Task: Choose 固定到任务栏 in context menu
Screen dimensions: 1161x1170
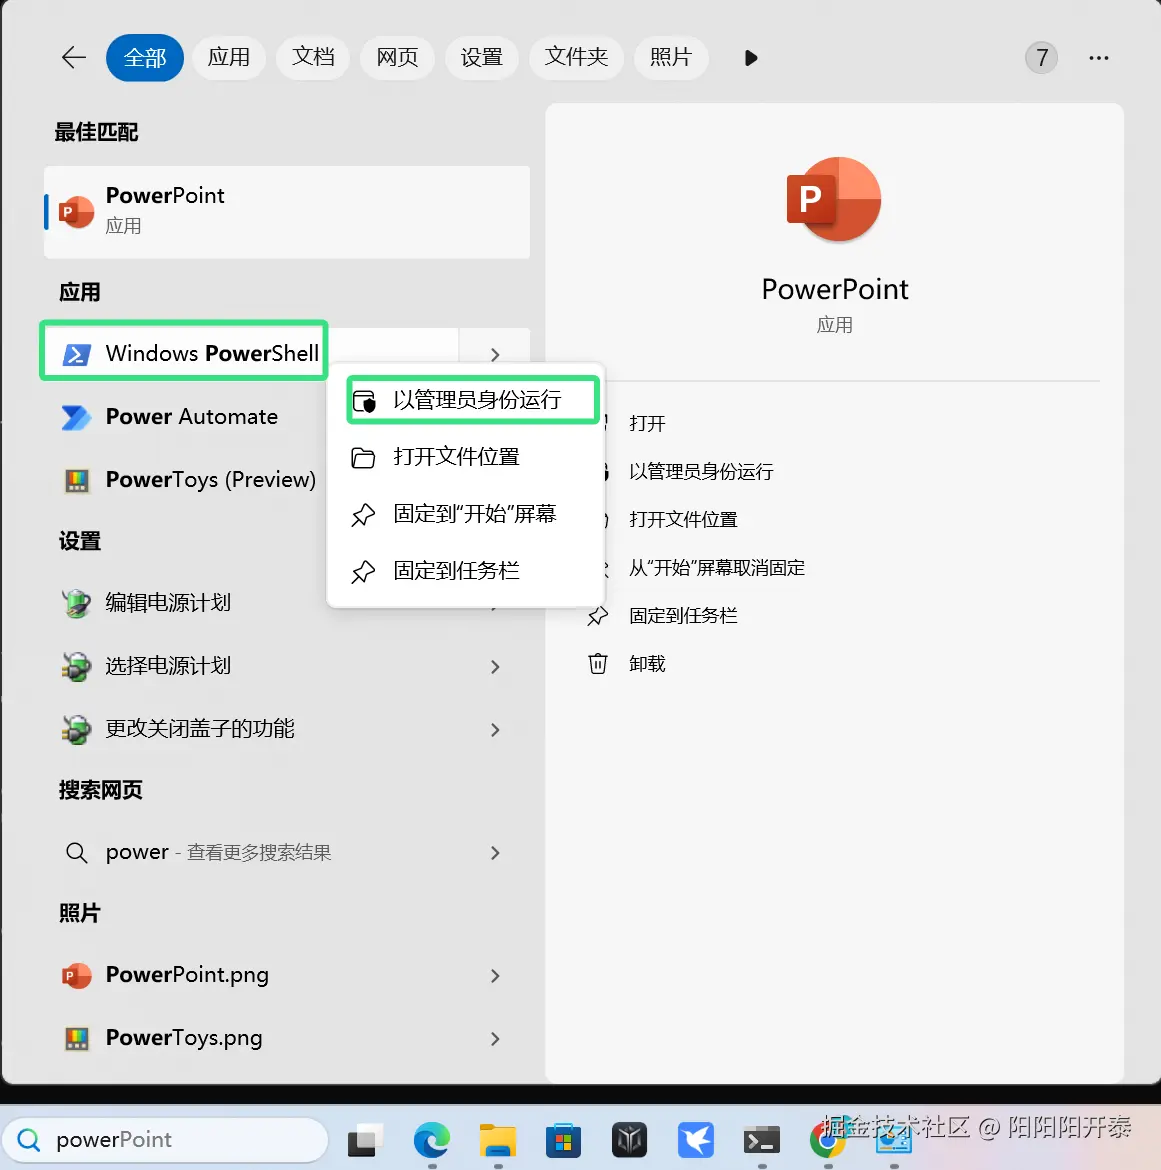Action: point(466,571)
